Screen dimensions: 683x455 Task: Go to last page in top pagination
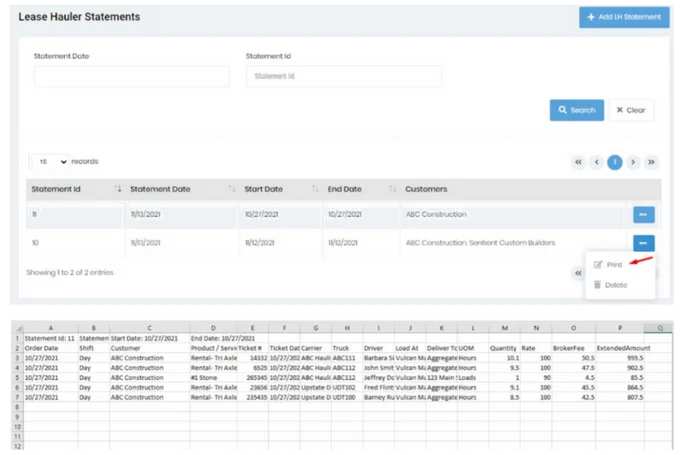[x=651, y=162]
